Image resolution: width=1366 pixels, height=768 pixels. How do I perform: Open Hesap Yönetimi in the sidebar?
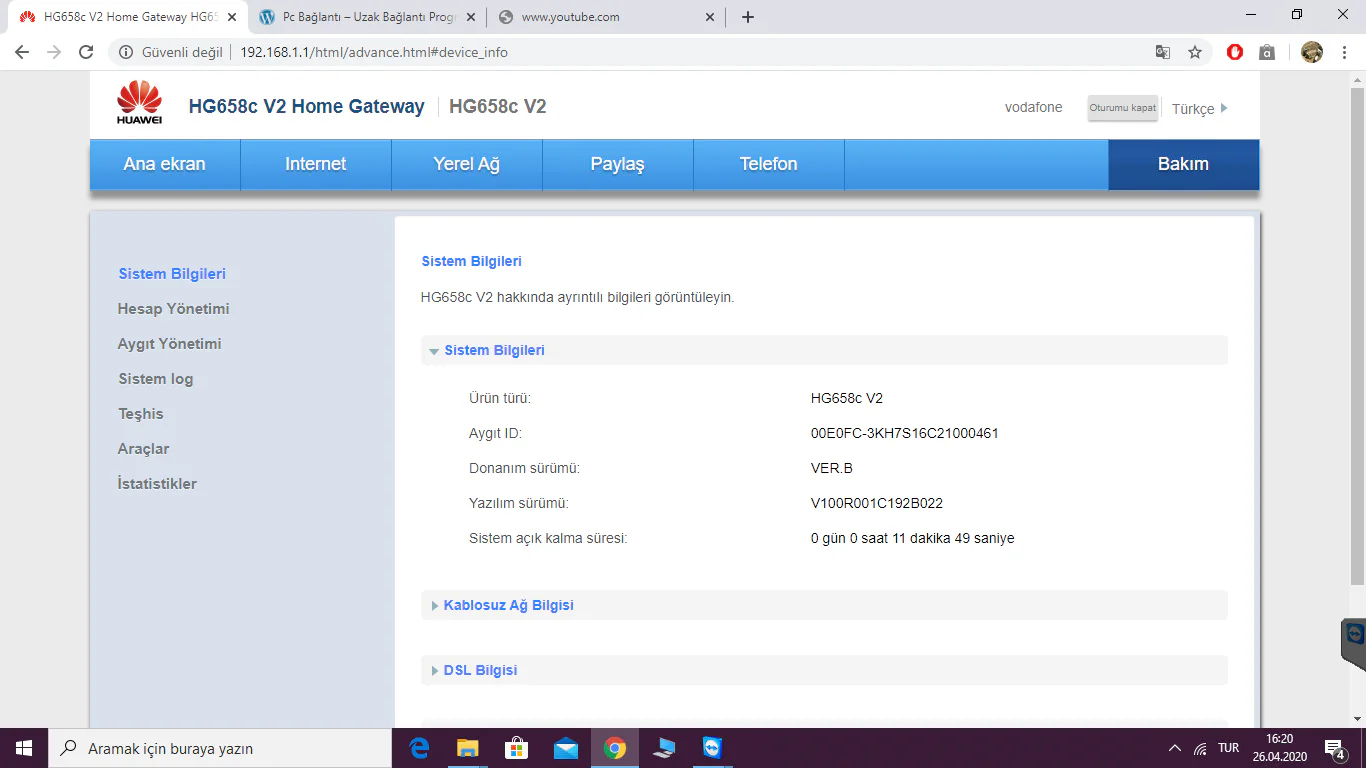pyautogui.click(x=173, y=309)
